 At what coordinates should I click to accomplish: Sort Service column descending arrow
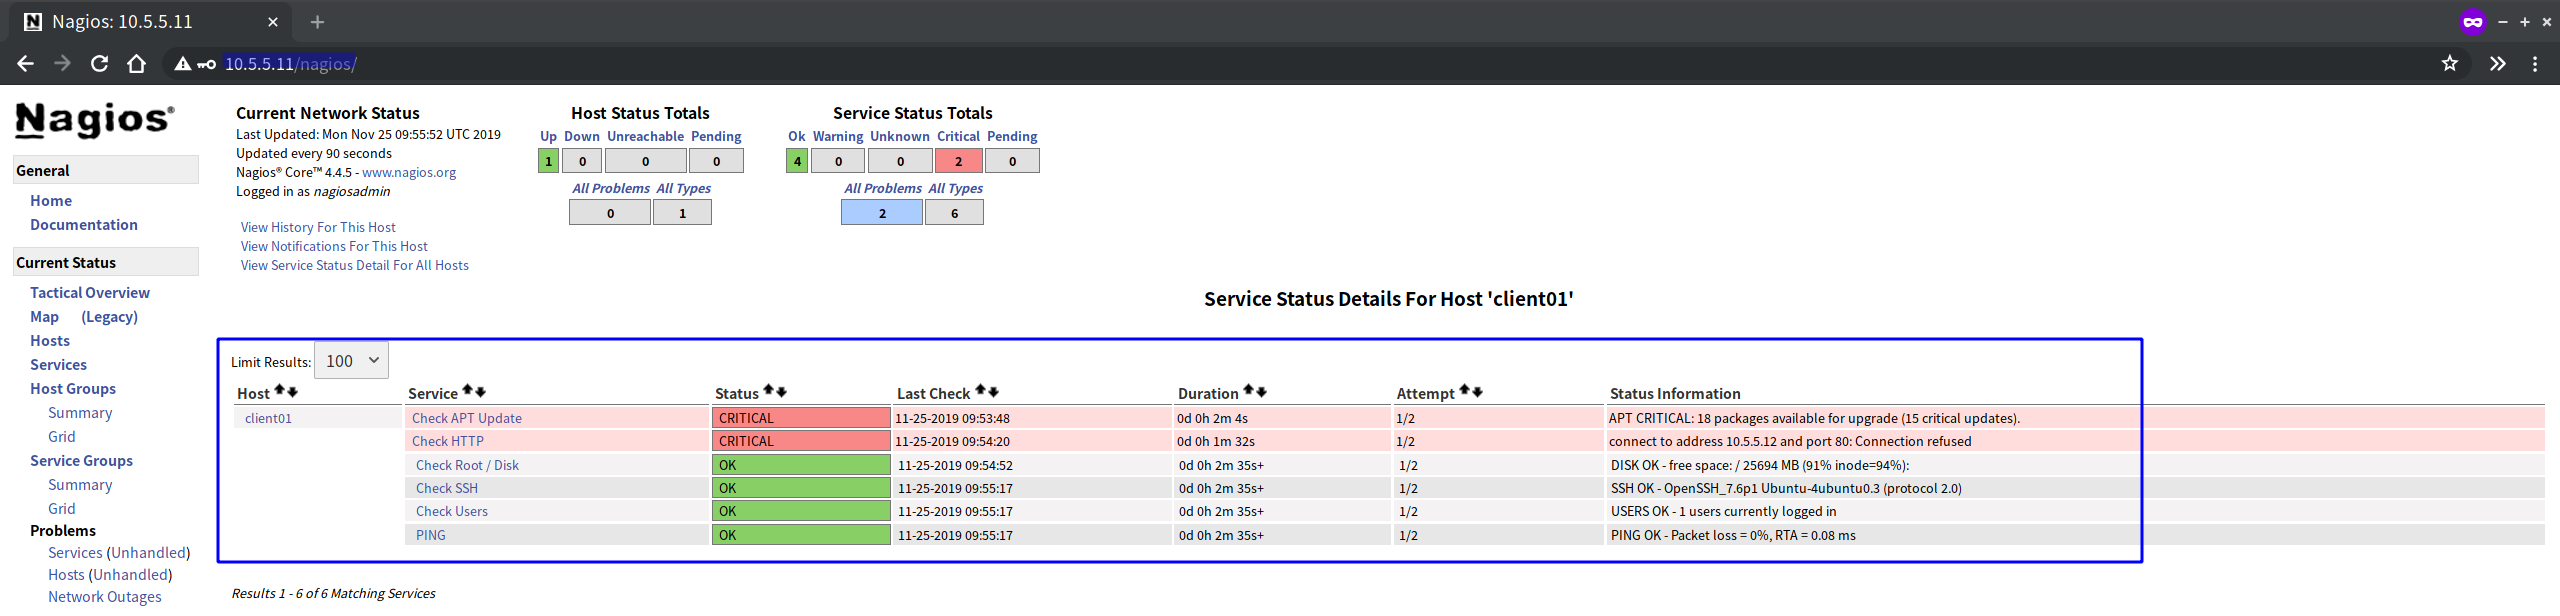point(481,392)
